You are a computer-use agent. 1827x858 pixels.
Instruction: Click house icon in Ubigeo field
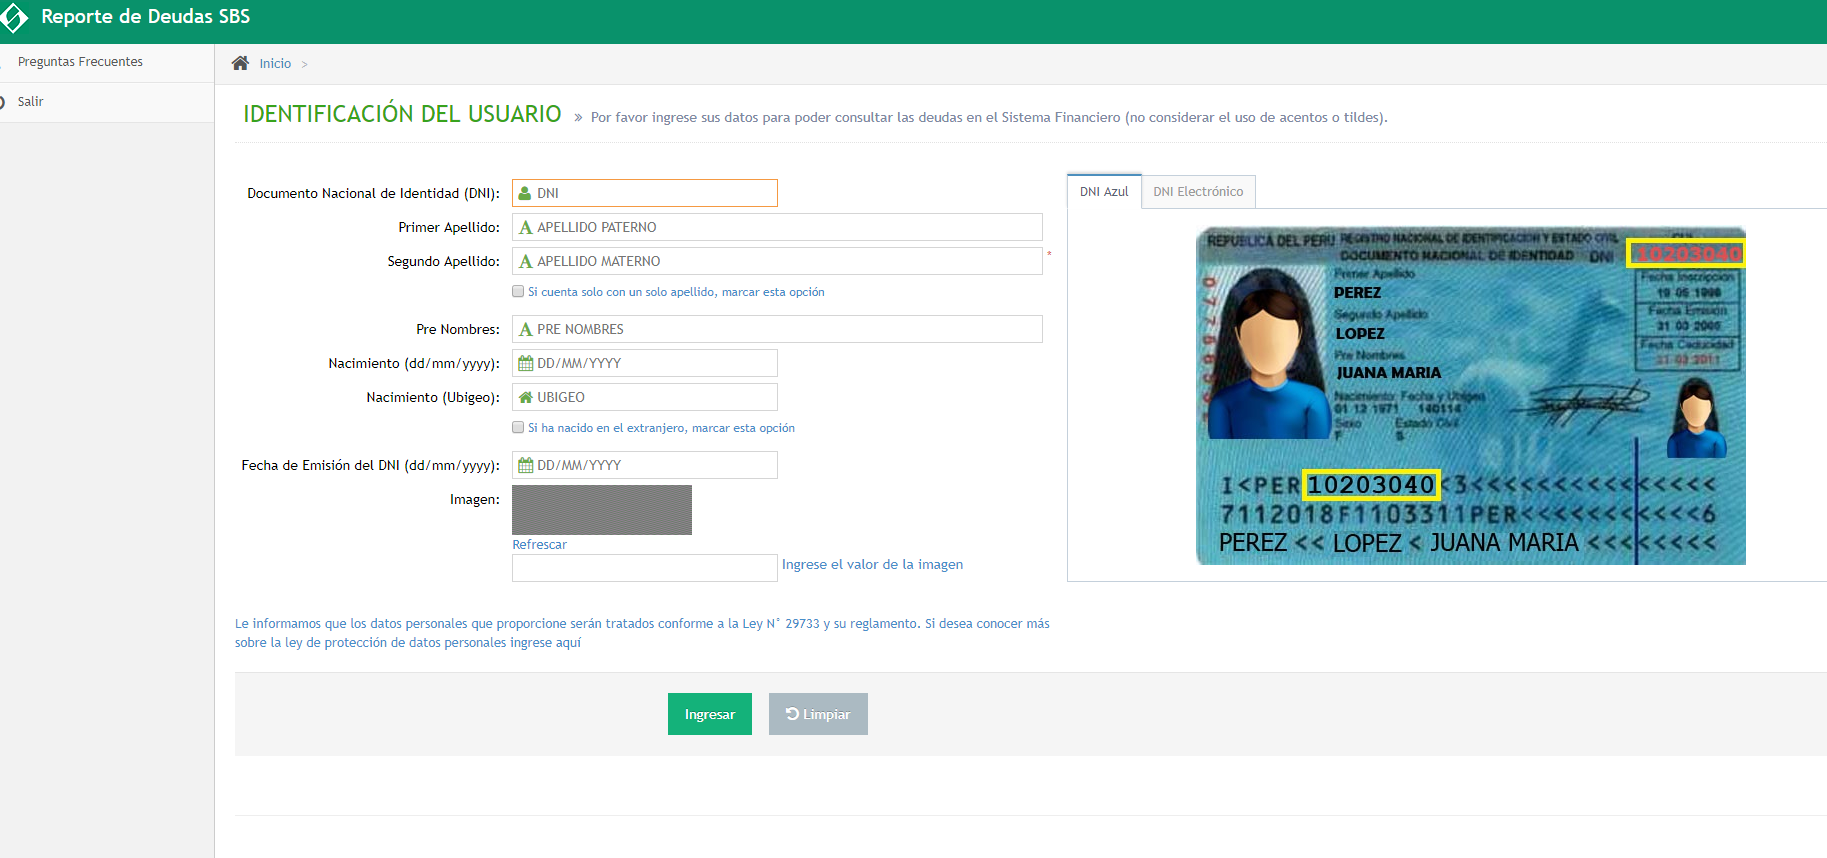(525, 397)
